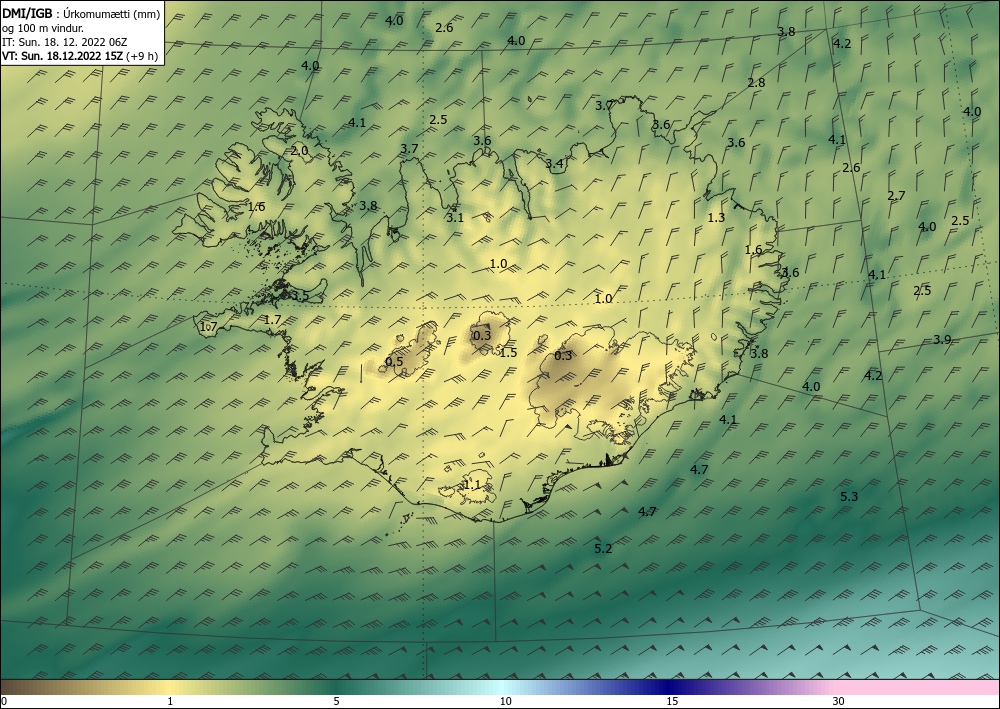The width and height of the screenshot is (1000, 709).
Task: Click the 10 tick label on the color scale
Action: click(505, 701)
